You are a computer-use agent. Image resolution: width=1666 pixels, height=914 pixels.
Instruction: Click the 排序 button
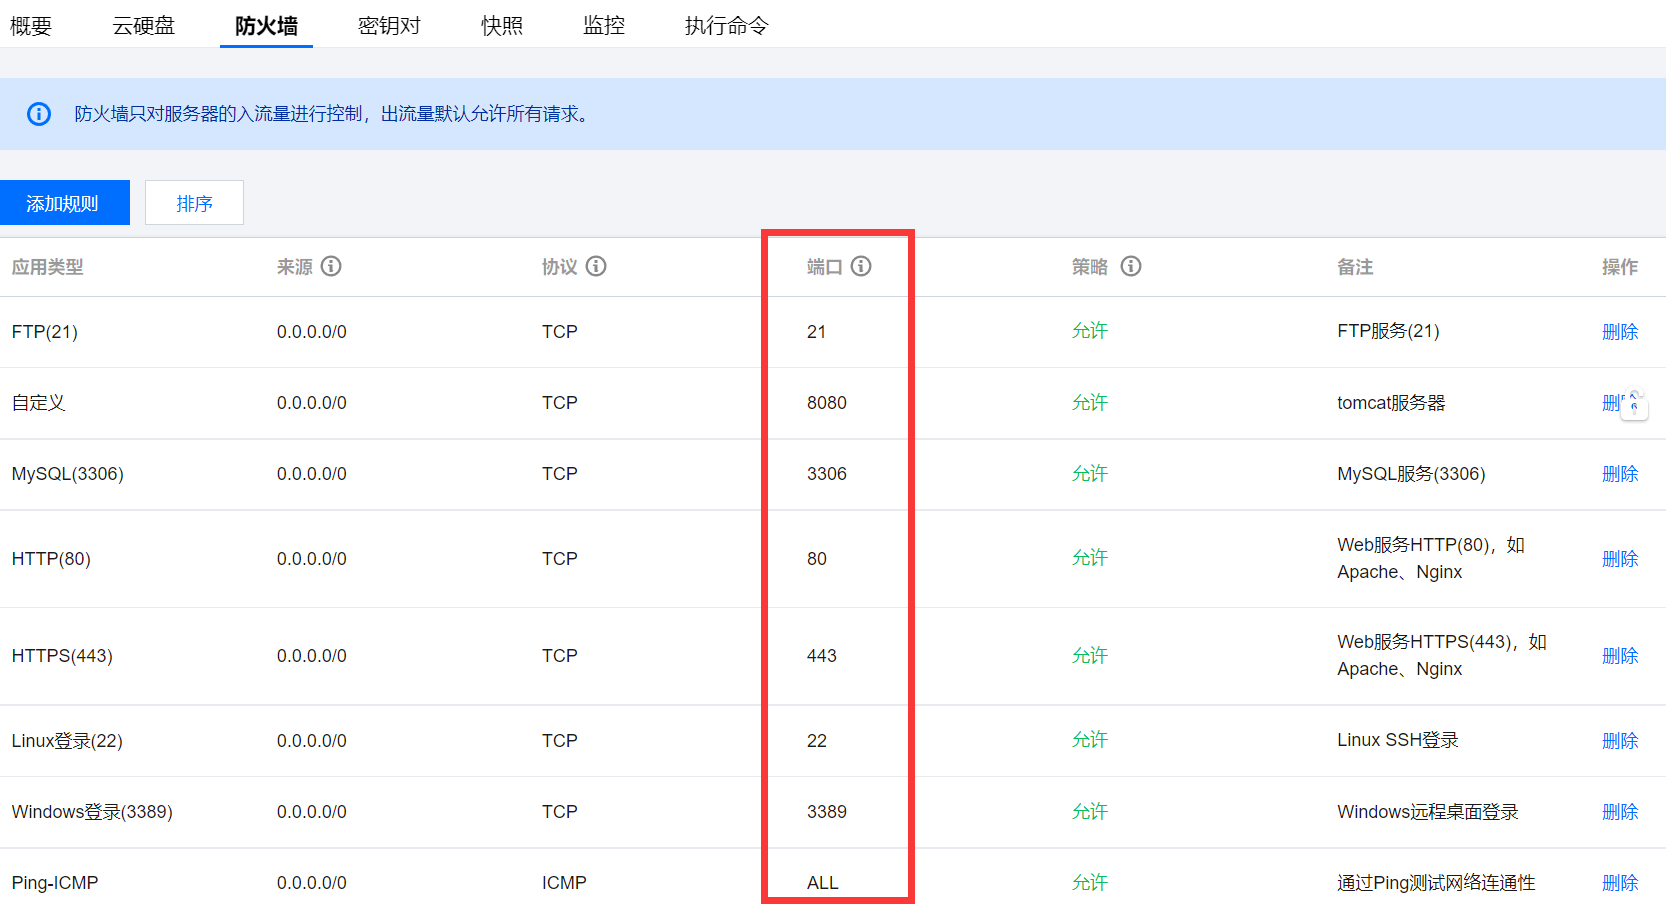(194, 203)
